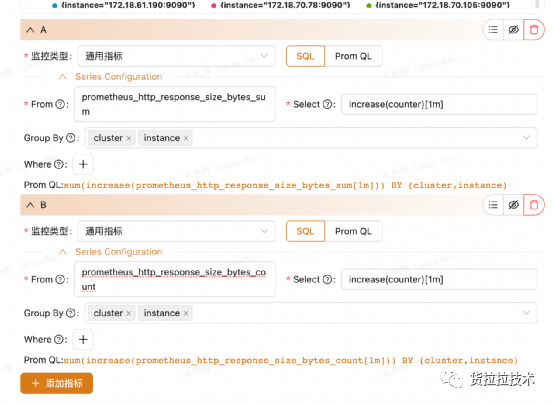
Task: Select SQL mode in query B
Action: 305,231
